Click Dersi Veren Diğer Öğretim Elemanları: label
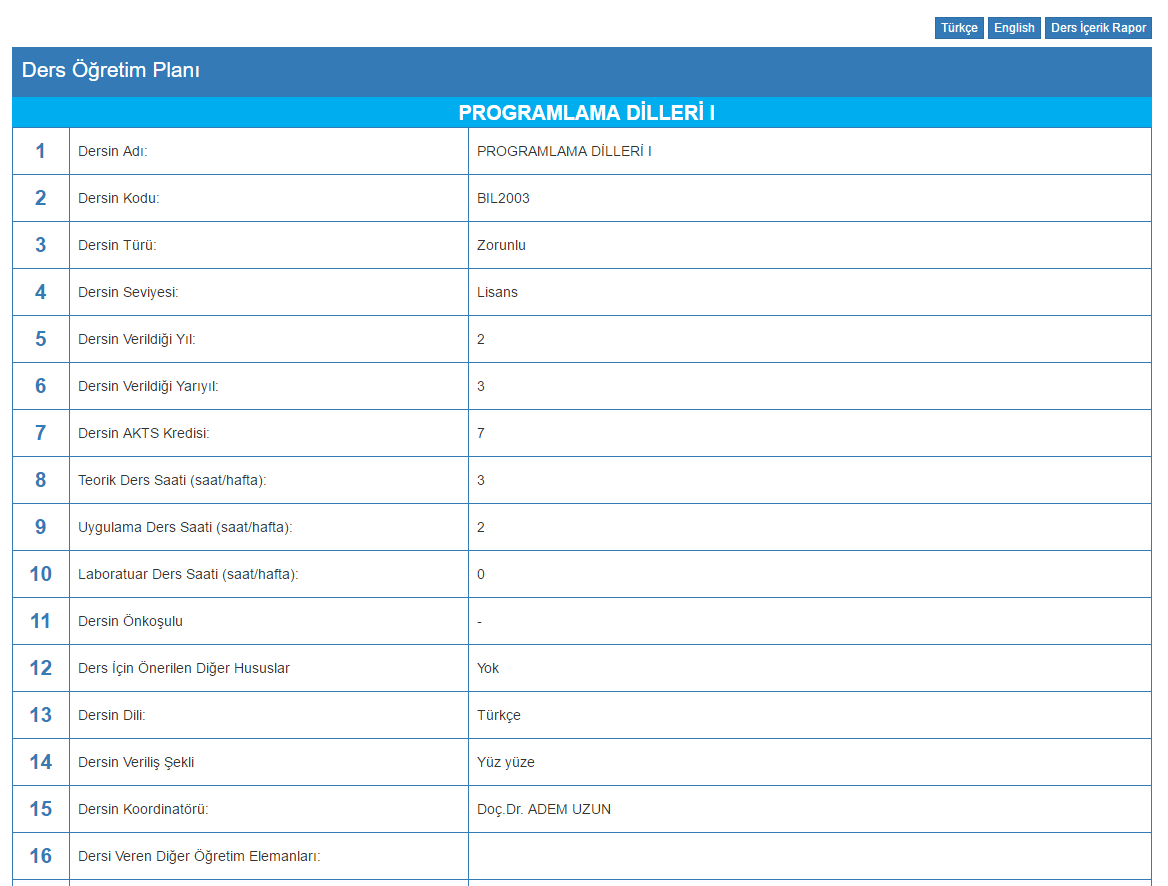This screenshot has height=886, width=1168. pyautogui.click(x=199, y=855)
